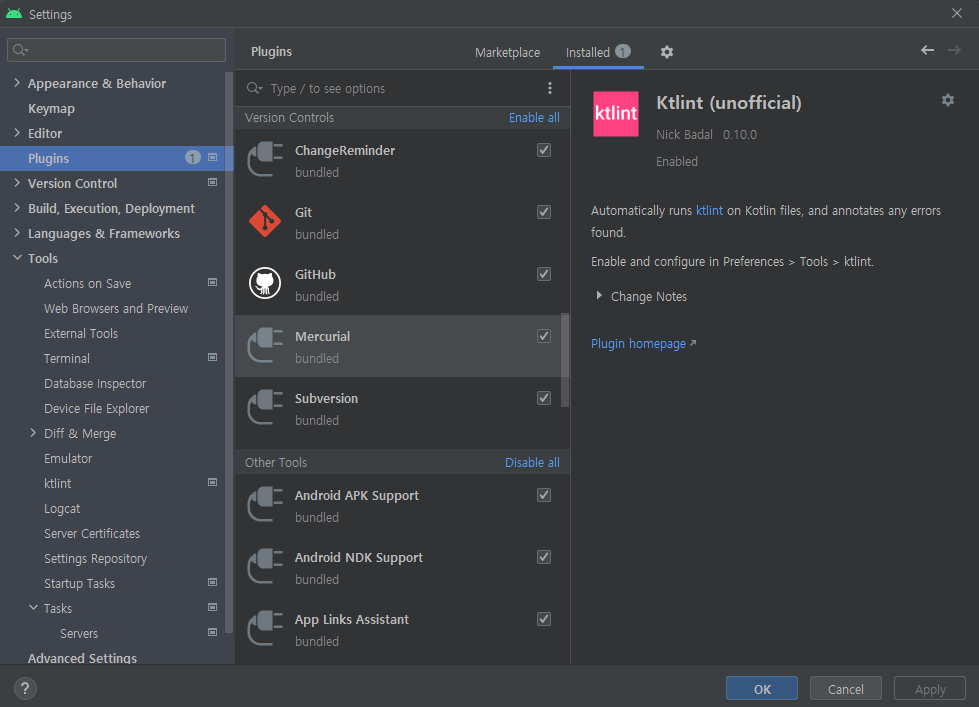
Task: Click project-level icon beside Servers
Action: tap(212, 632)
